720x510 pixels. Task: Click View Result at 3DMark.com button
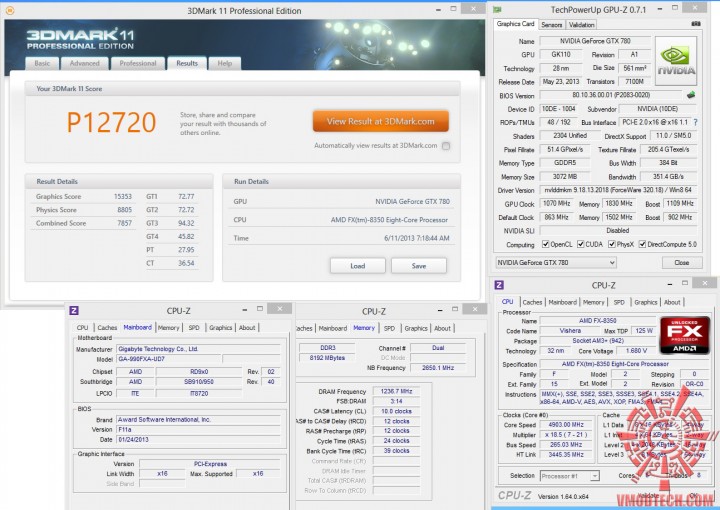point(381,121)
